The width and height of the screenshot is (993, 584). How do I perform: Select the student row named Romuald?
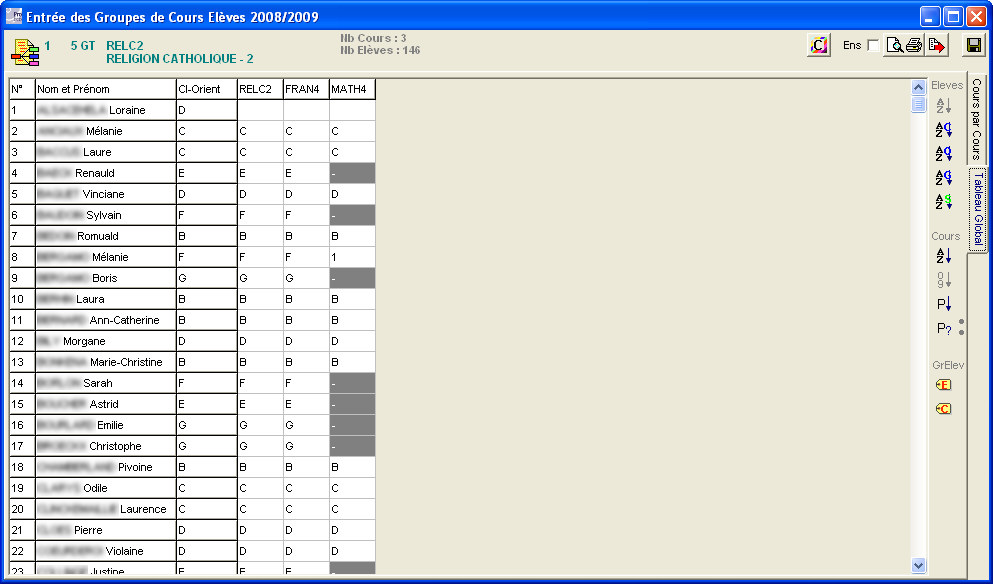click(x=193, y=236)
